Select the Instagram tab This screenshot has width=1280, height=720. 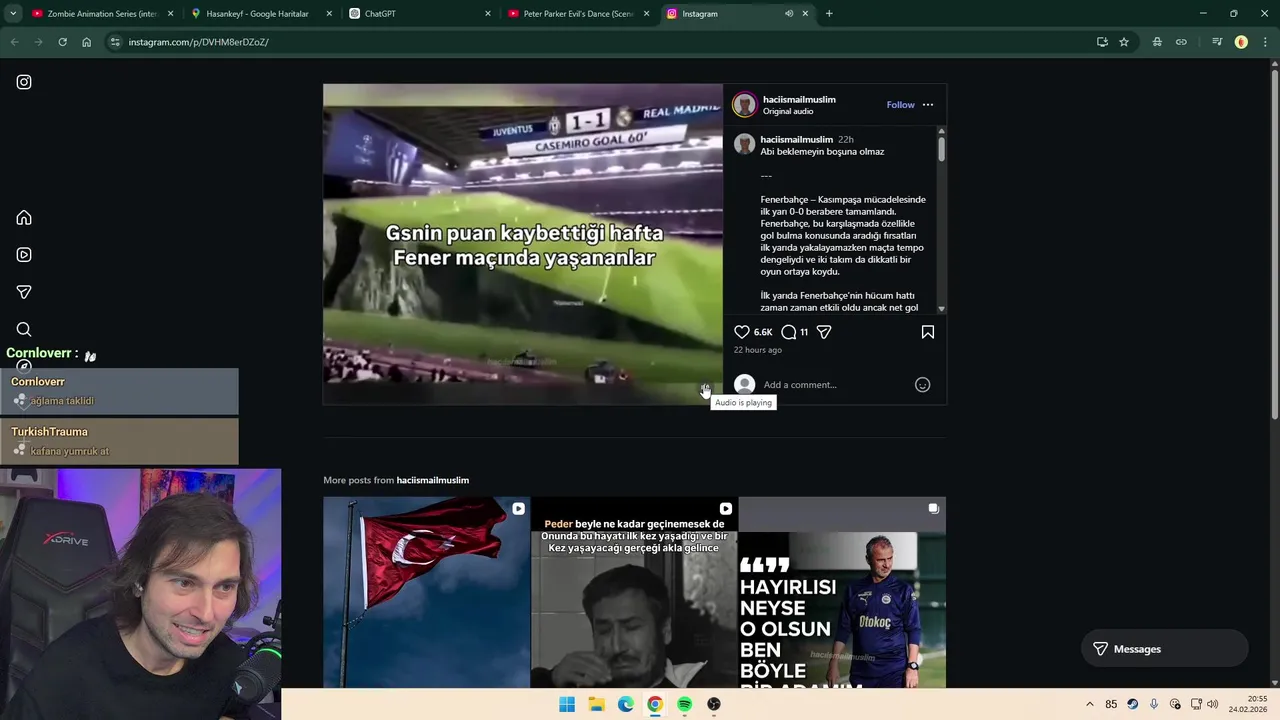tap(738, 14)
